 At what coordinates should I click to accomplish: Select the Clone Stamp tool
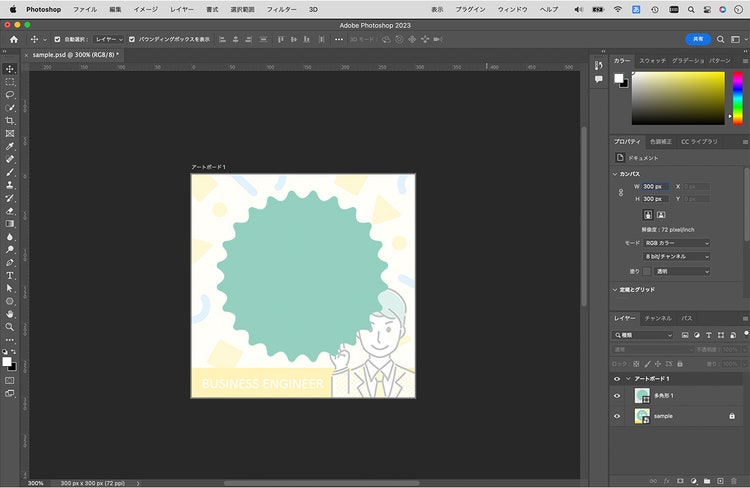(10, 185)
